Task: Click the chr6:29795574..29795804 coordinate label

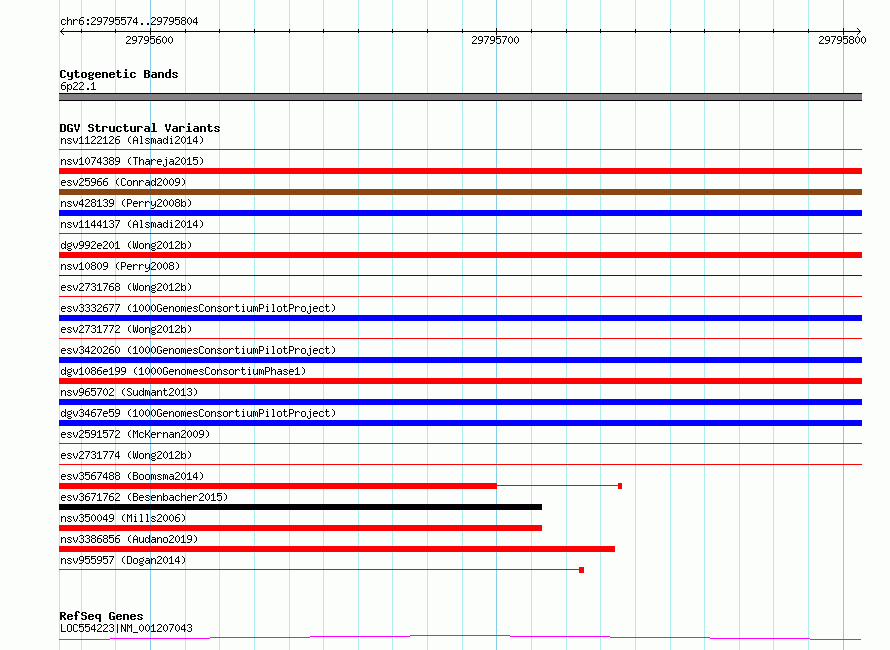Action: coord(129,22)
